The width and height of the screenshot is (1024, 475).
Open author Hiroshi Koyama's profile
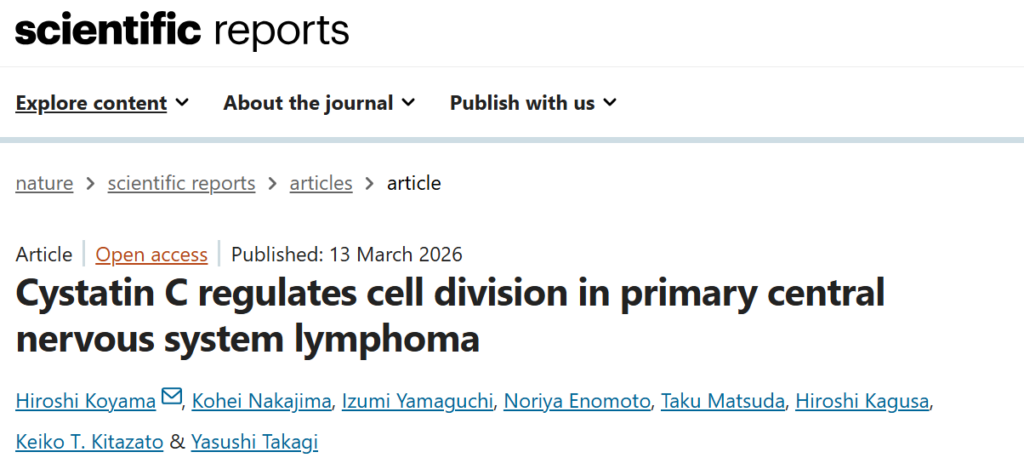pos(86,401)
